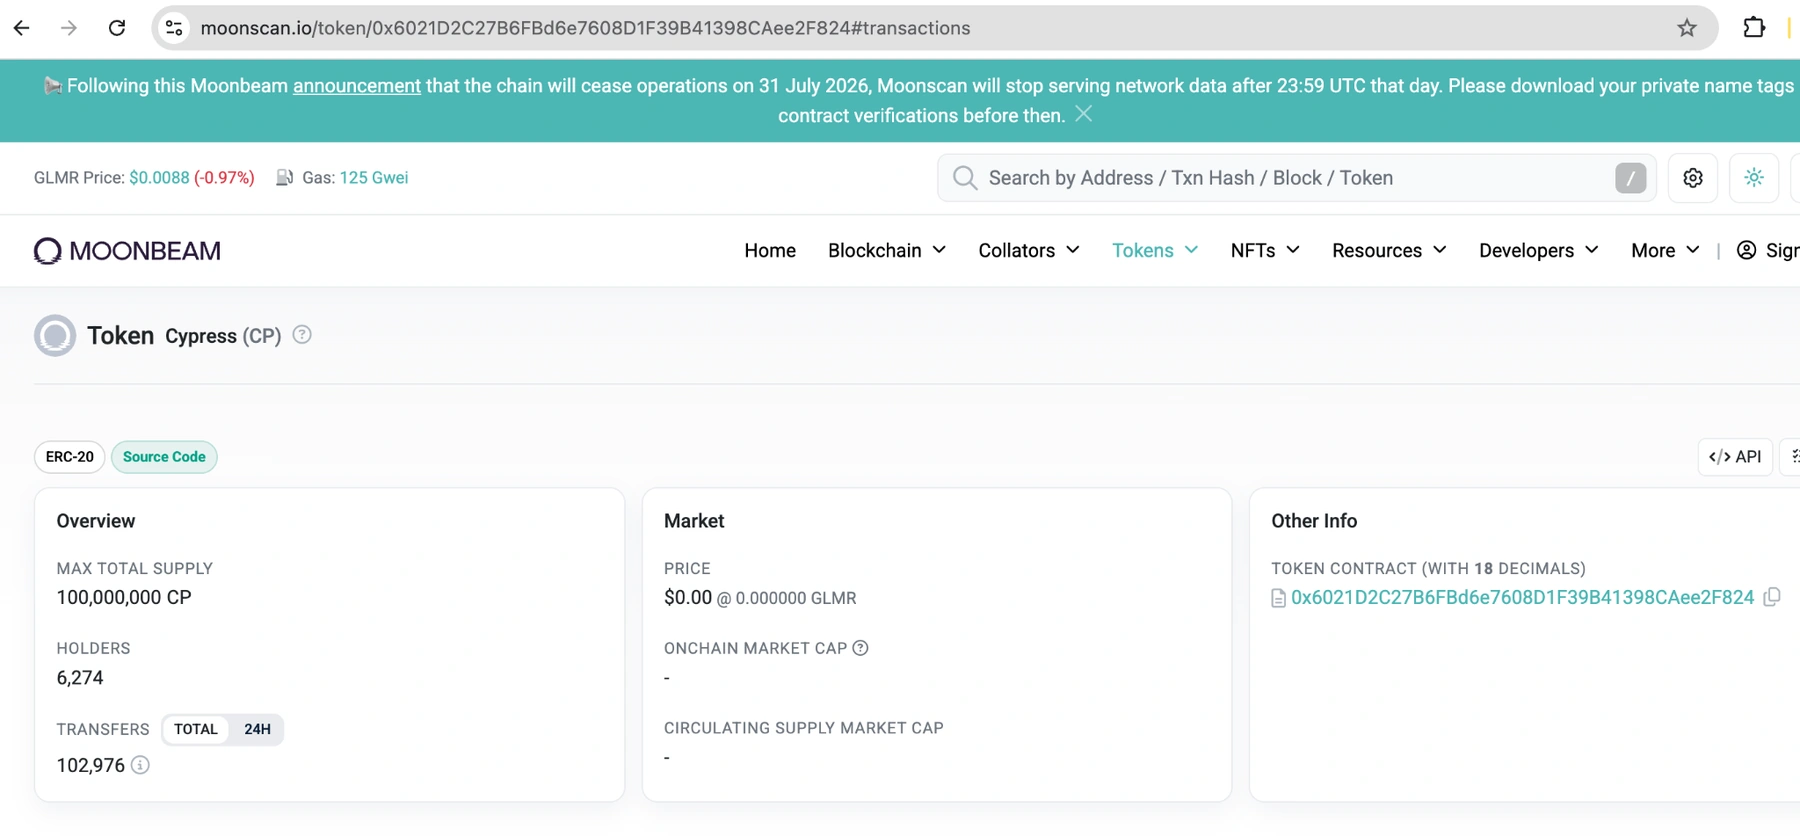1800x837 pixels.
Task: Click 125 Gwei gas link
Action: click(374, 178)
